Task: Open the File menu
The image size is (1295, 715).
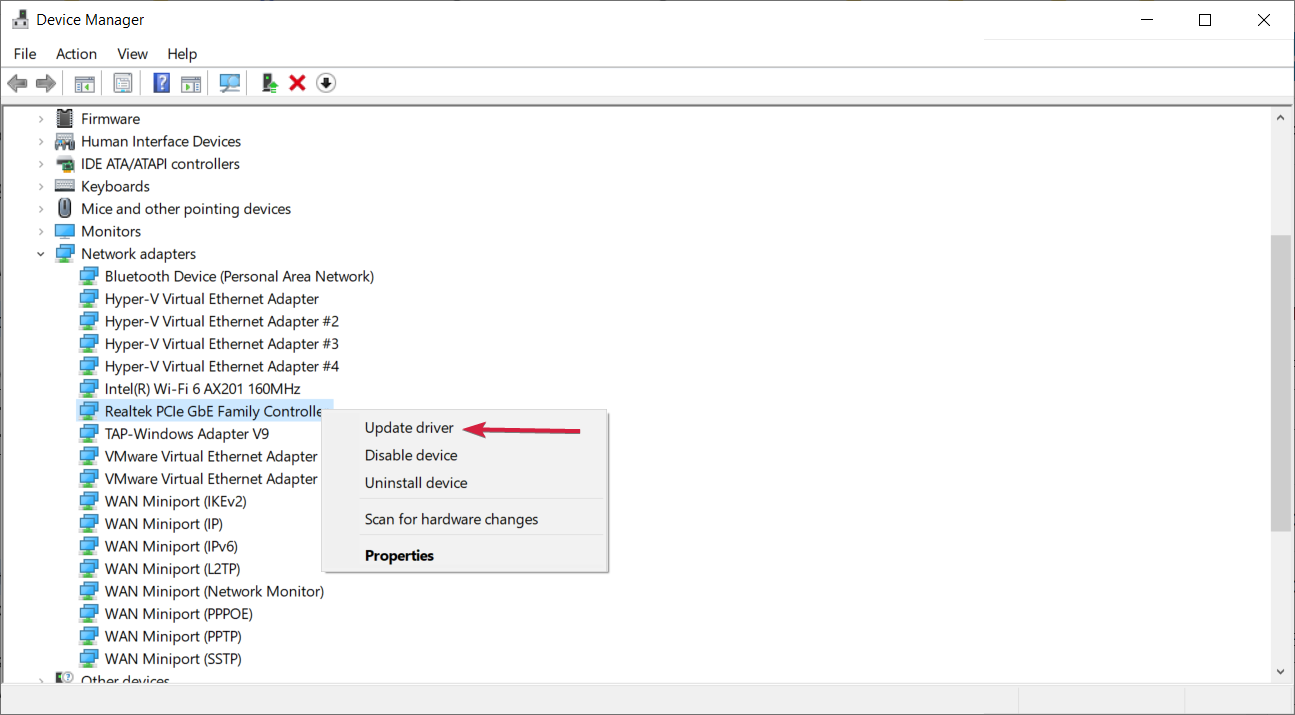Action: pyautogui.click(x=25, y=54)
